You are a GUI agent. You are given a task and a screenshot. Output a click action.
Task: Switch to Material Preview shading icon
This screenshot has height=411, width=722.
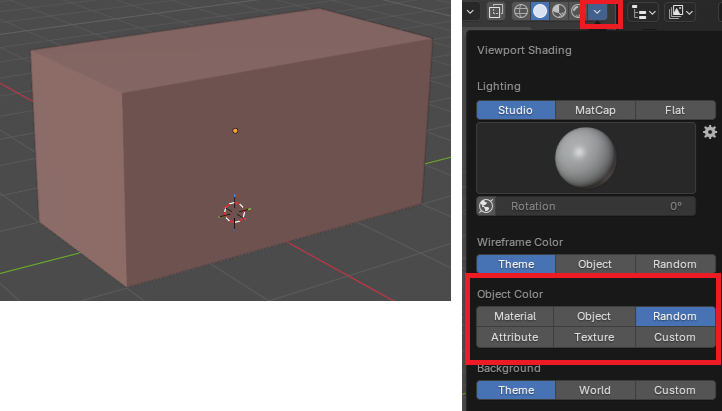(559, 12)
